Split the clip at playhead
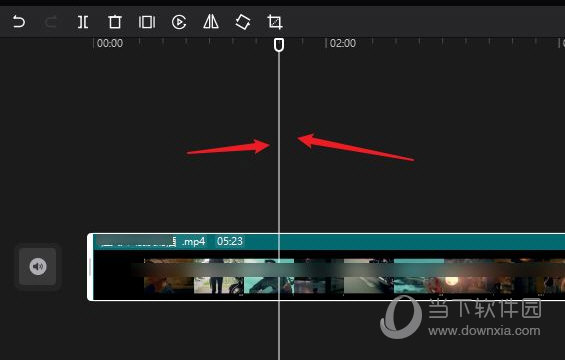This screenshot has height=360, width=565. pos(83,22)
